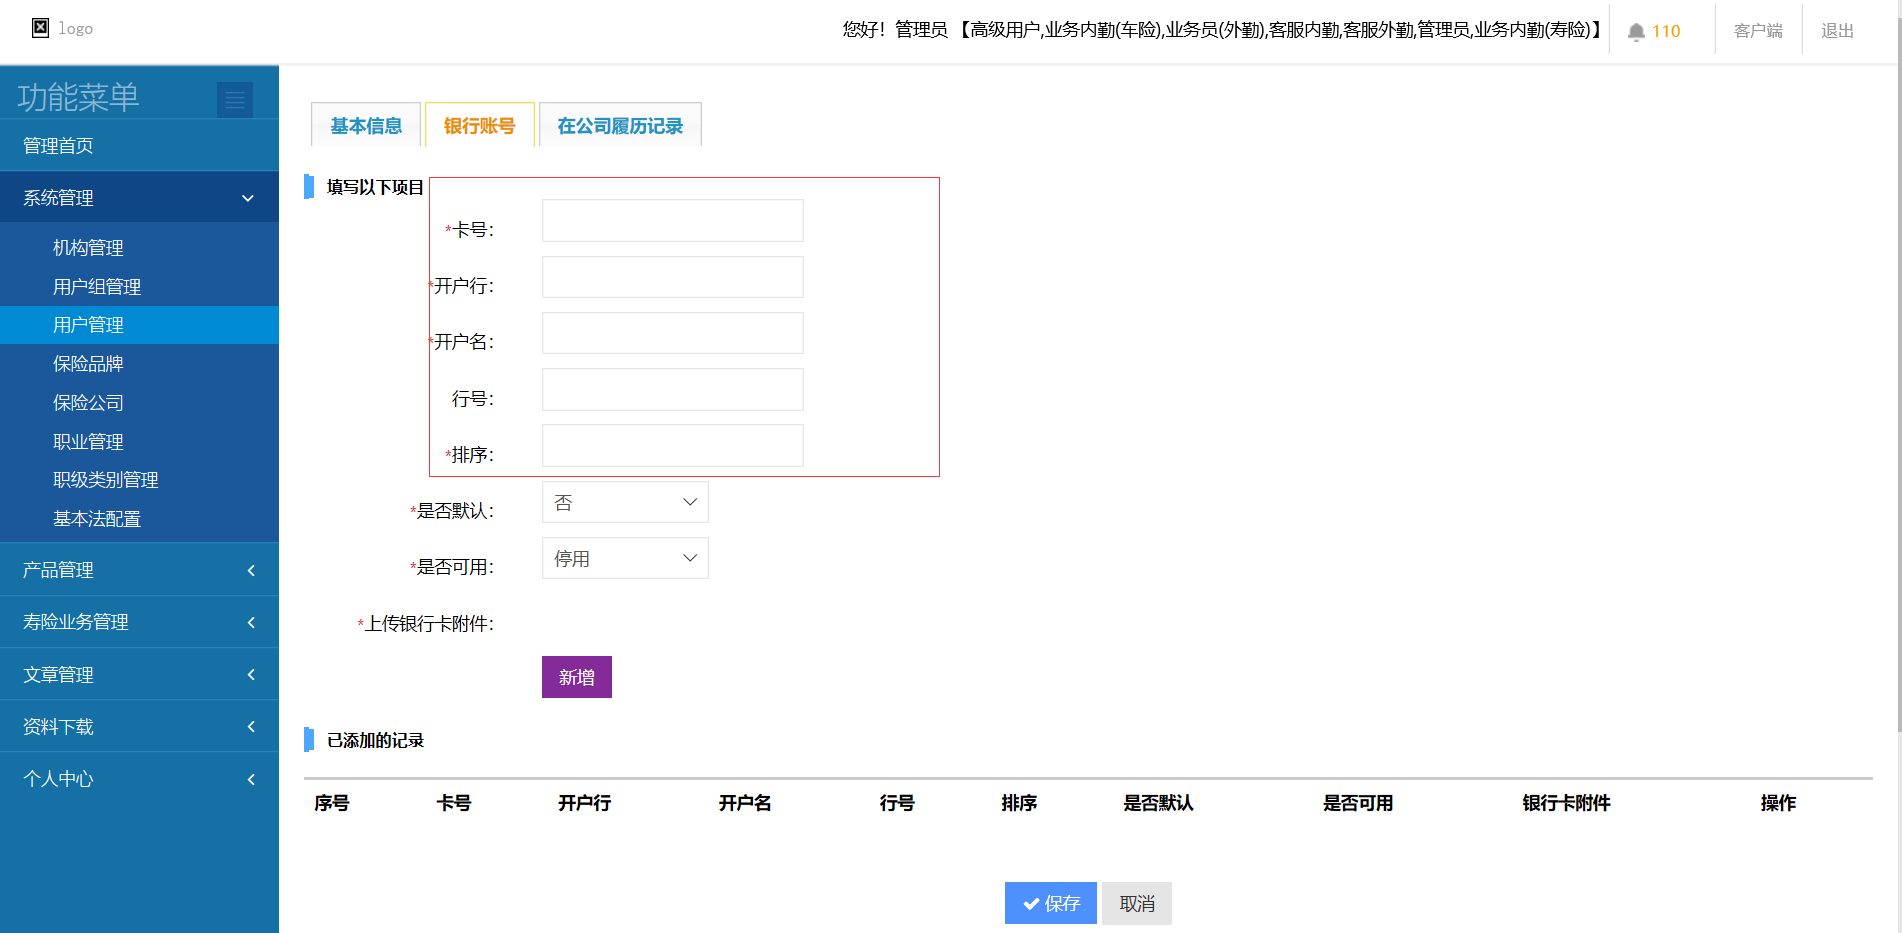The height and width of the screenshot is (933, 1902).
Task: Open the 是否默认 dropdown
Action: pos(625,502)
